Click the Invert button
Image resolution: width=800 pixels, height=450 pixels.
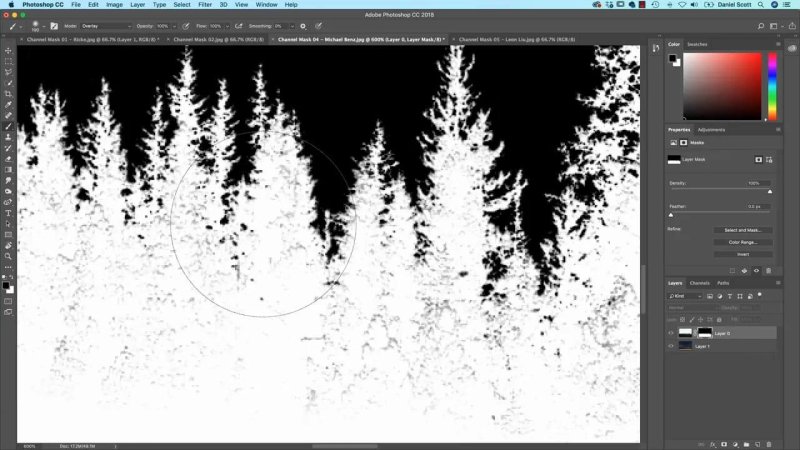pos(743,254)
